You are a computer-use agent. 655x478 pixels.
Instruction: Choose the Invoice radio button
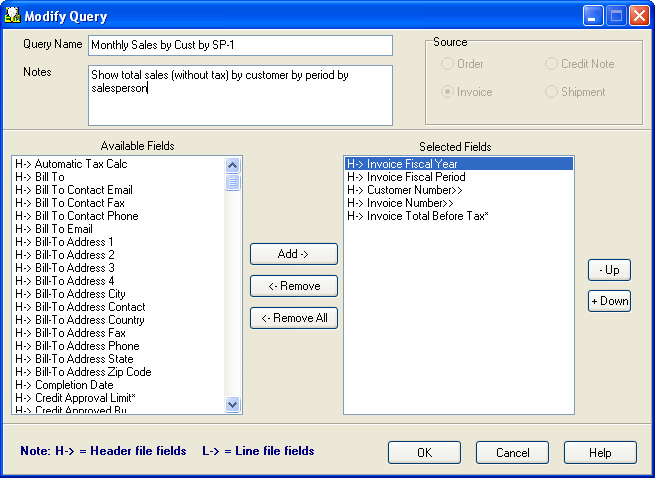coord(447,92)
